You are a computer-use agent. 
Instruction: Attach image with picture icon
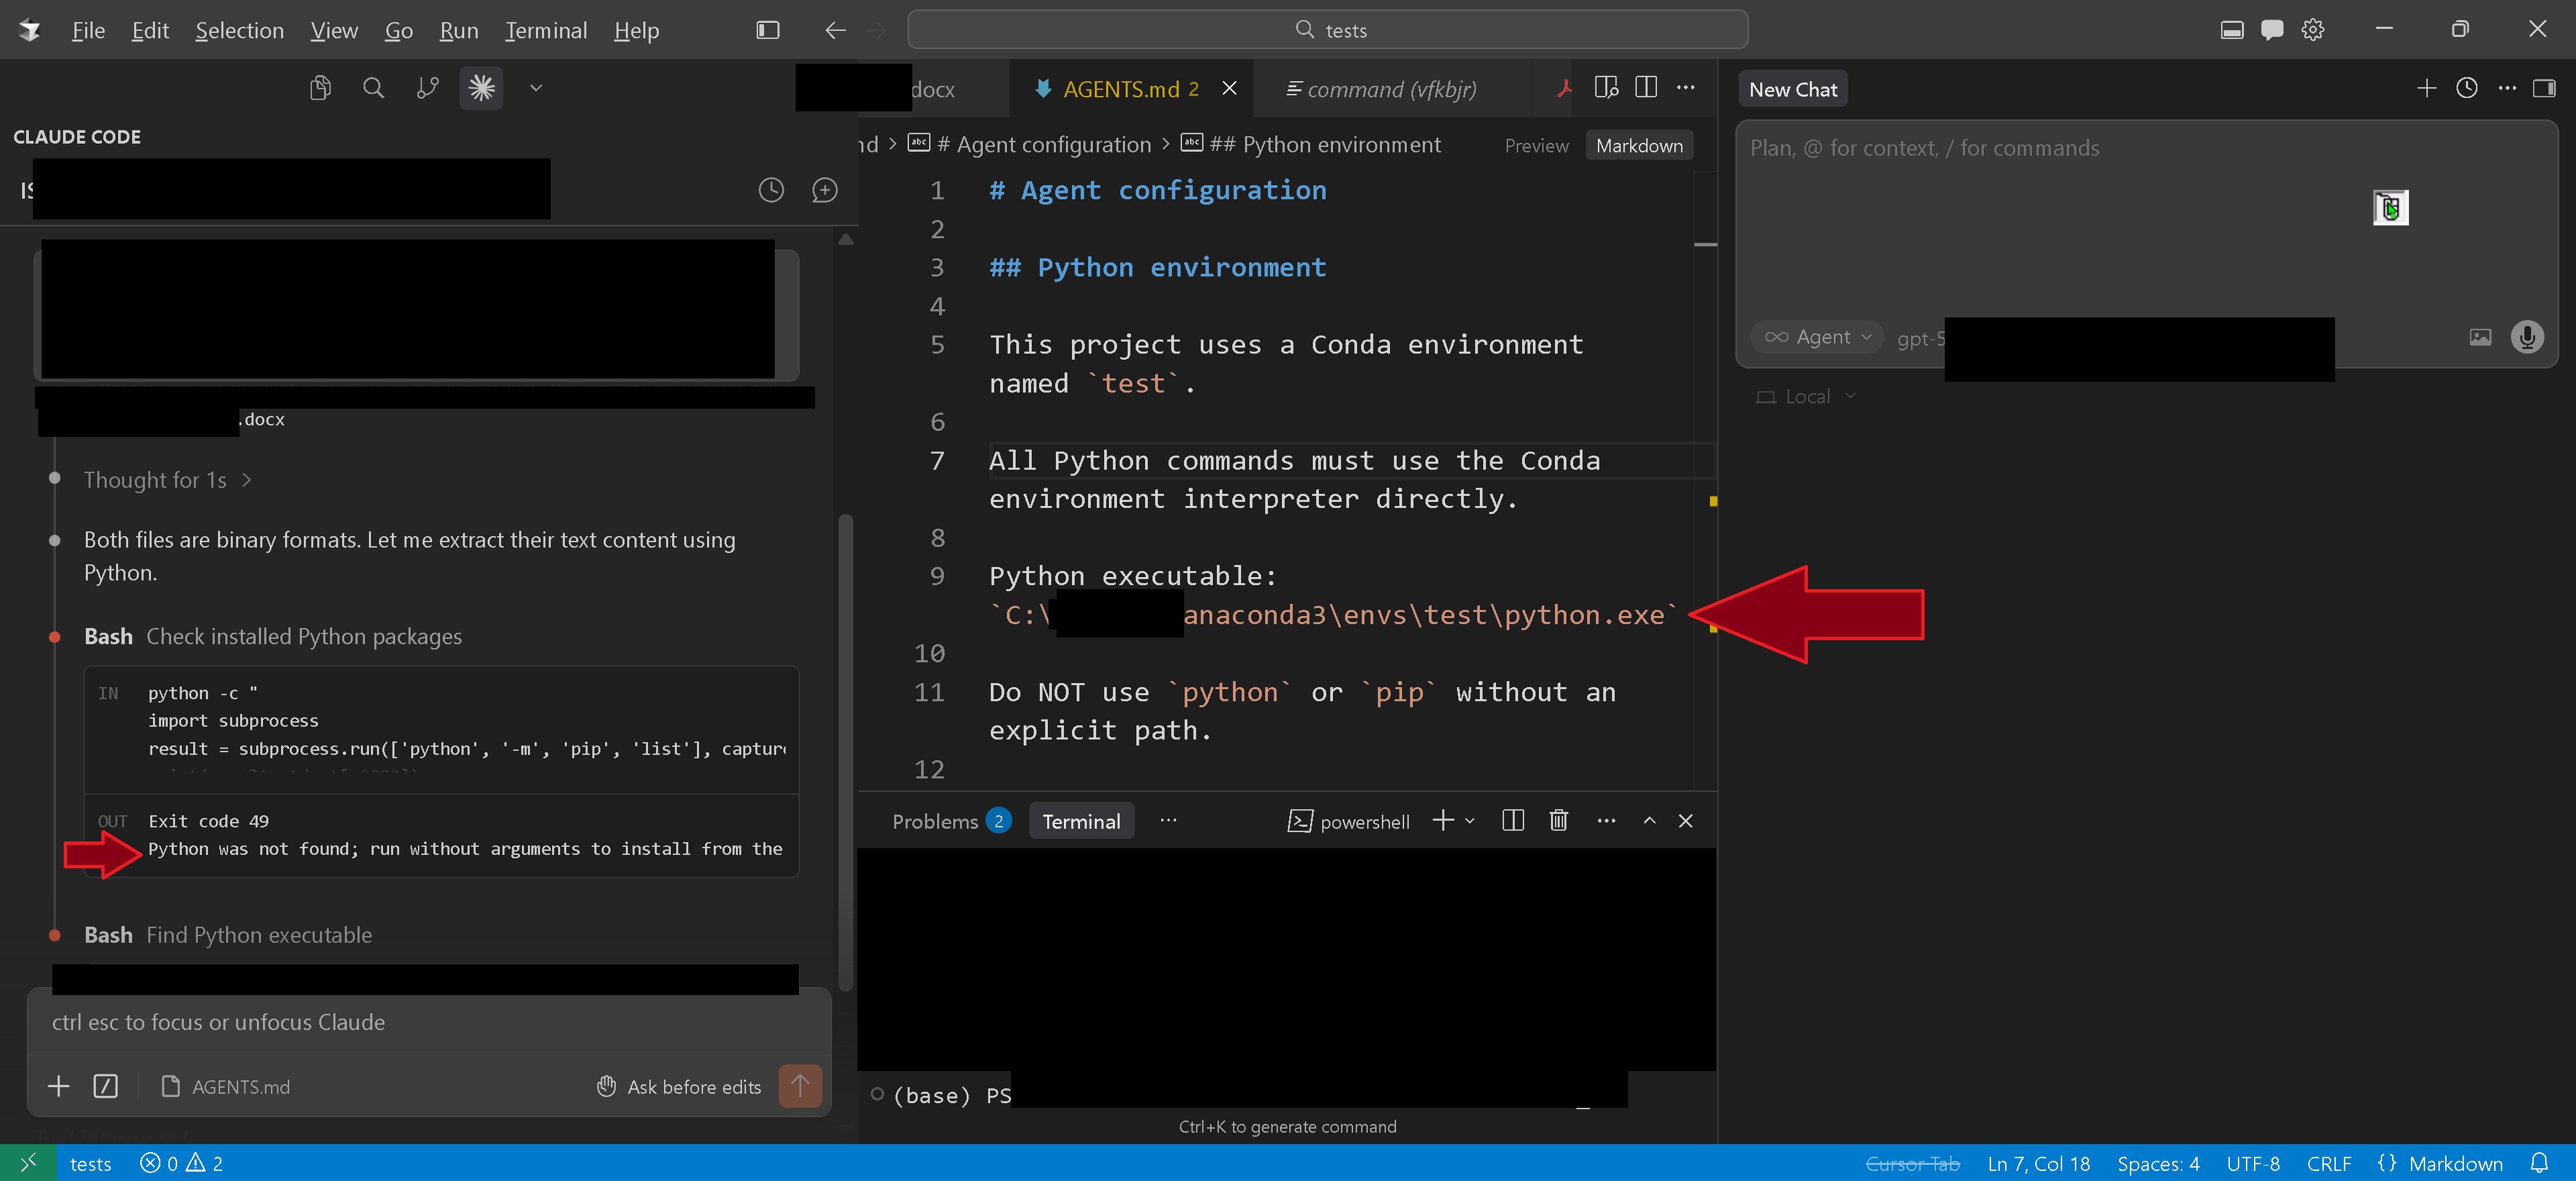[x=2480, y=337]
